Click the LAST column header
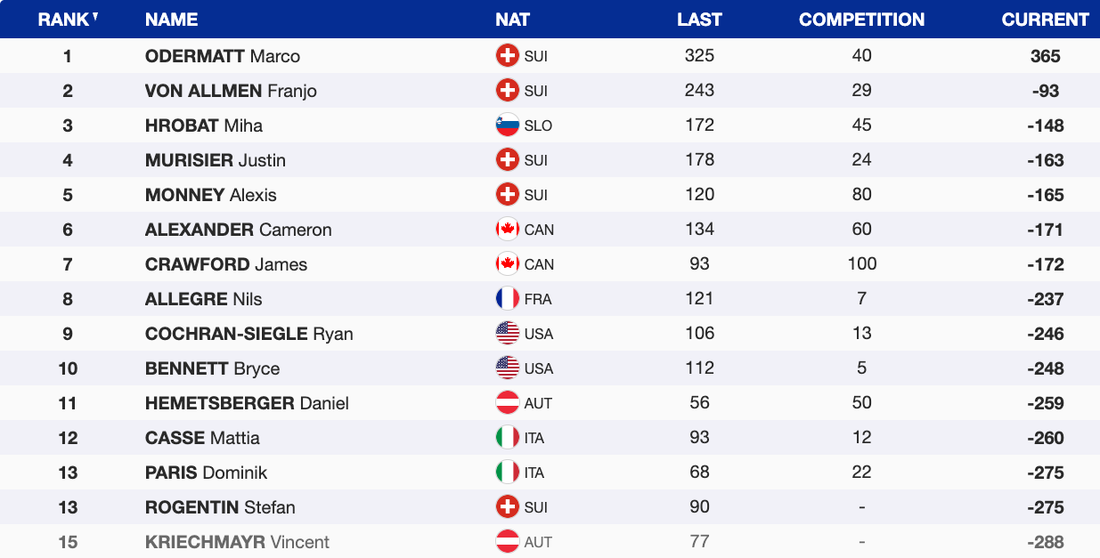This screenshot has height=558, width=1100. [699, 19]
